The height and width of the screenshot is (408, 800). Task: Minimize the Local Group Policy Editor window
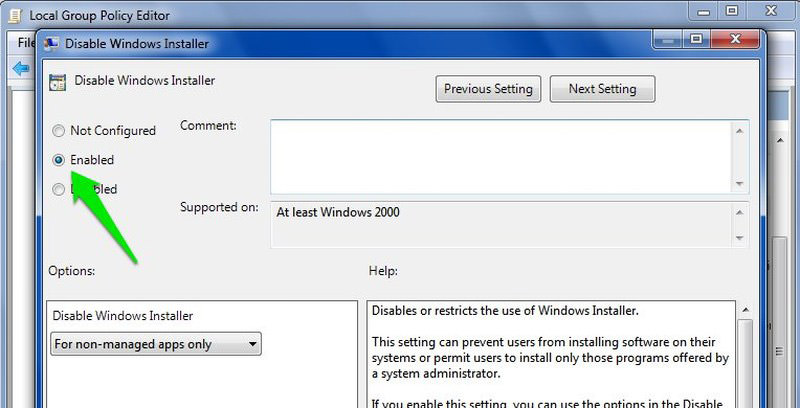coord(704,11)
